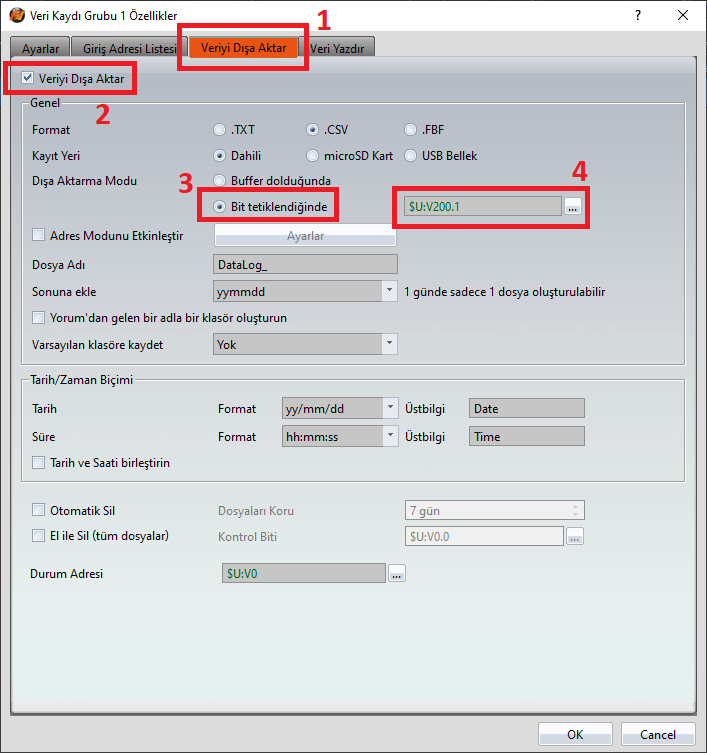Screen dimensions: 707x753
Task: Select the .TXT format radio button
Action: click(x=219, y=130)
